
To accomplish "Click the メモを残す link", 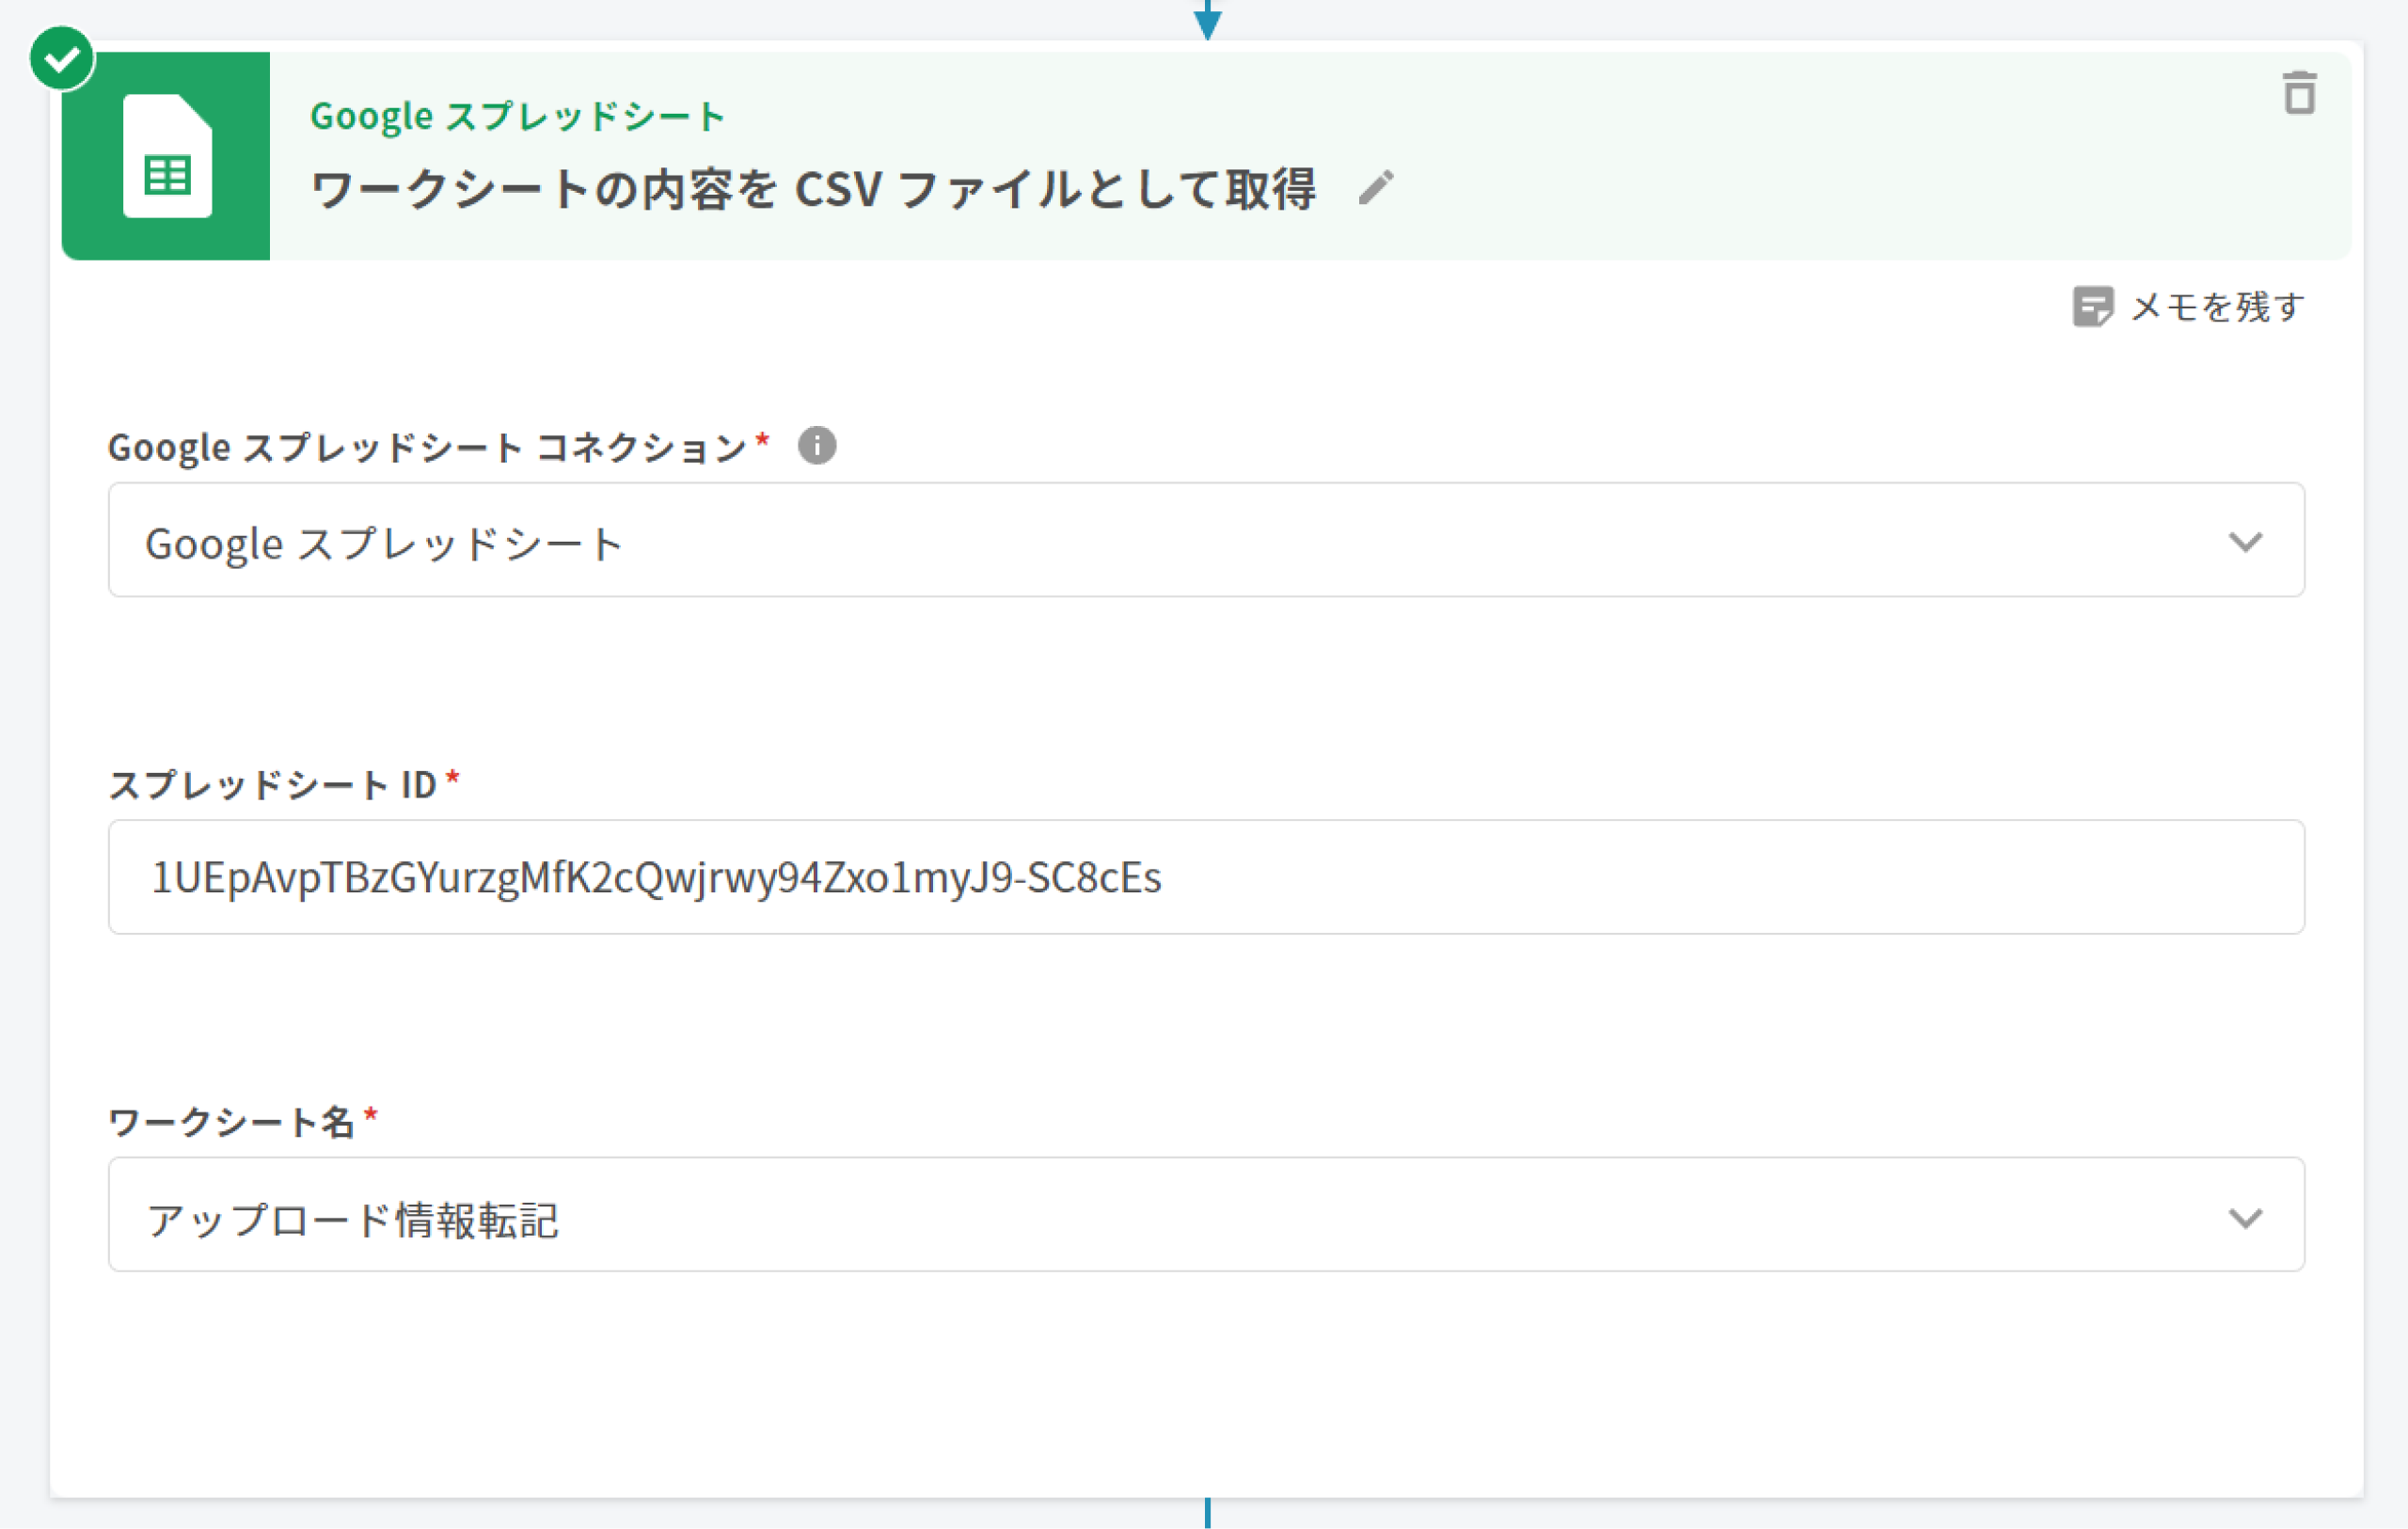I will tap(2217, 306).
